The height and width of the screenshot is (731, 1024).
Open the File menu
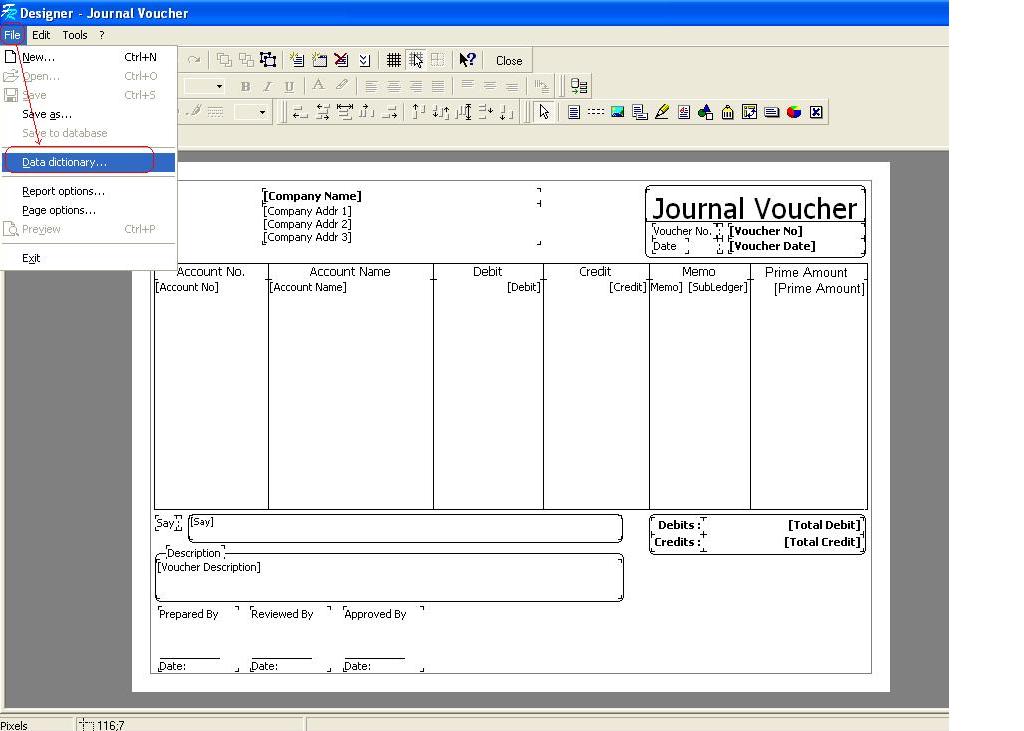point(12,35)
